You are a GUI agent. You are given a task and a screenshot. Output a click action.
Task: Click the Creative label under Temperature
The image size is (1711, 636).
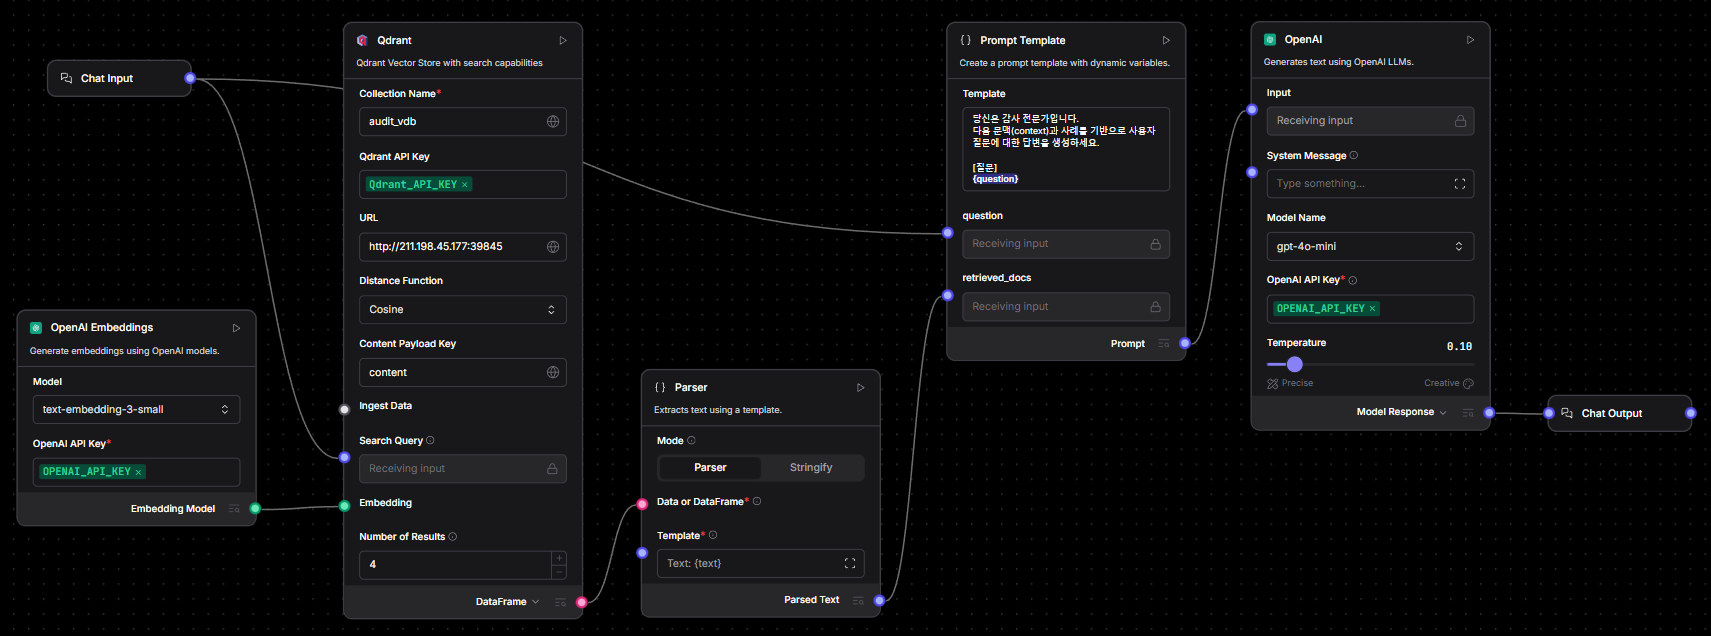coord(1441,383)
